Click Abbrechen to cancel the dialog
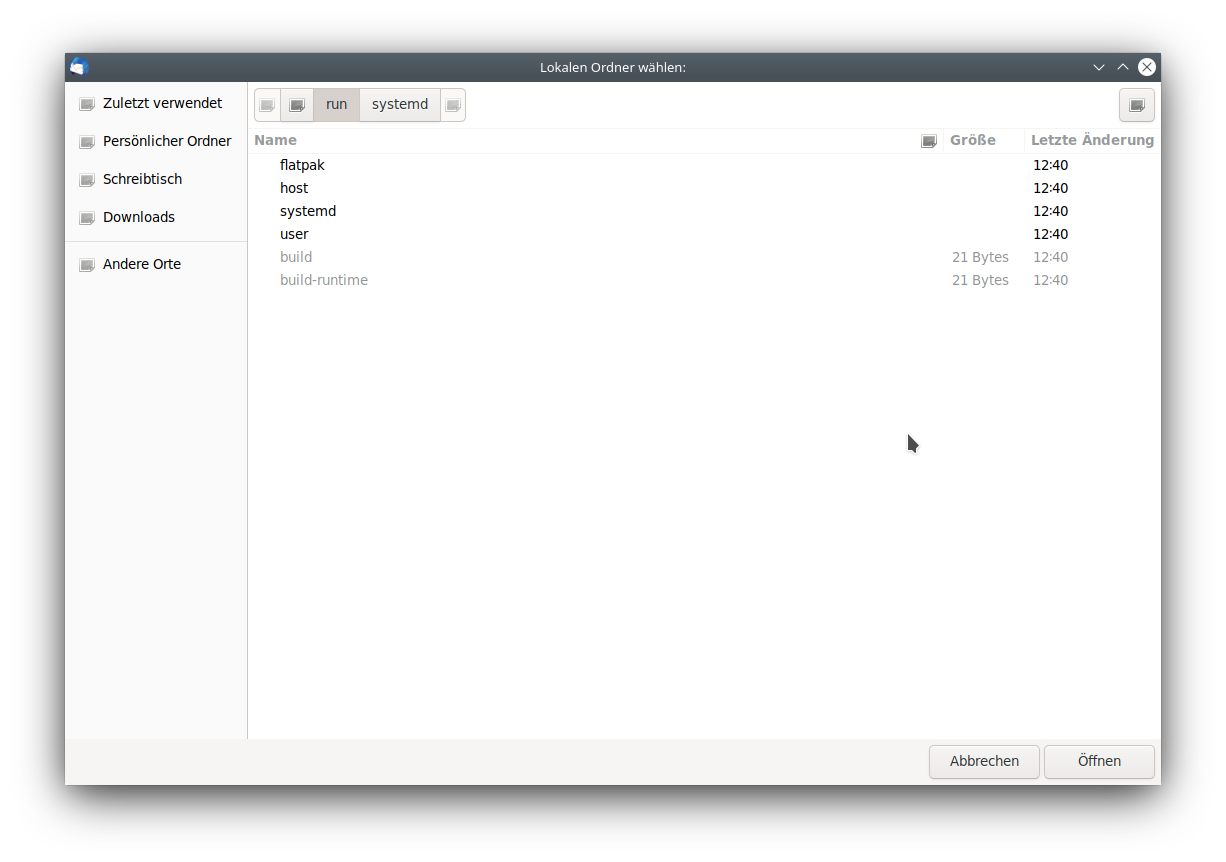This screenshot has height=862, width=1226. pyautogui.click(x=984, y=761)
